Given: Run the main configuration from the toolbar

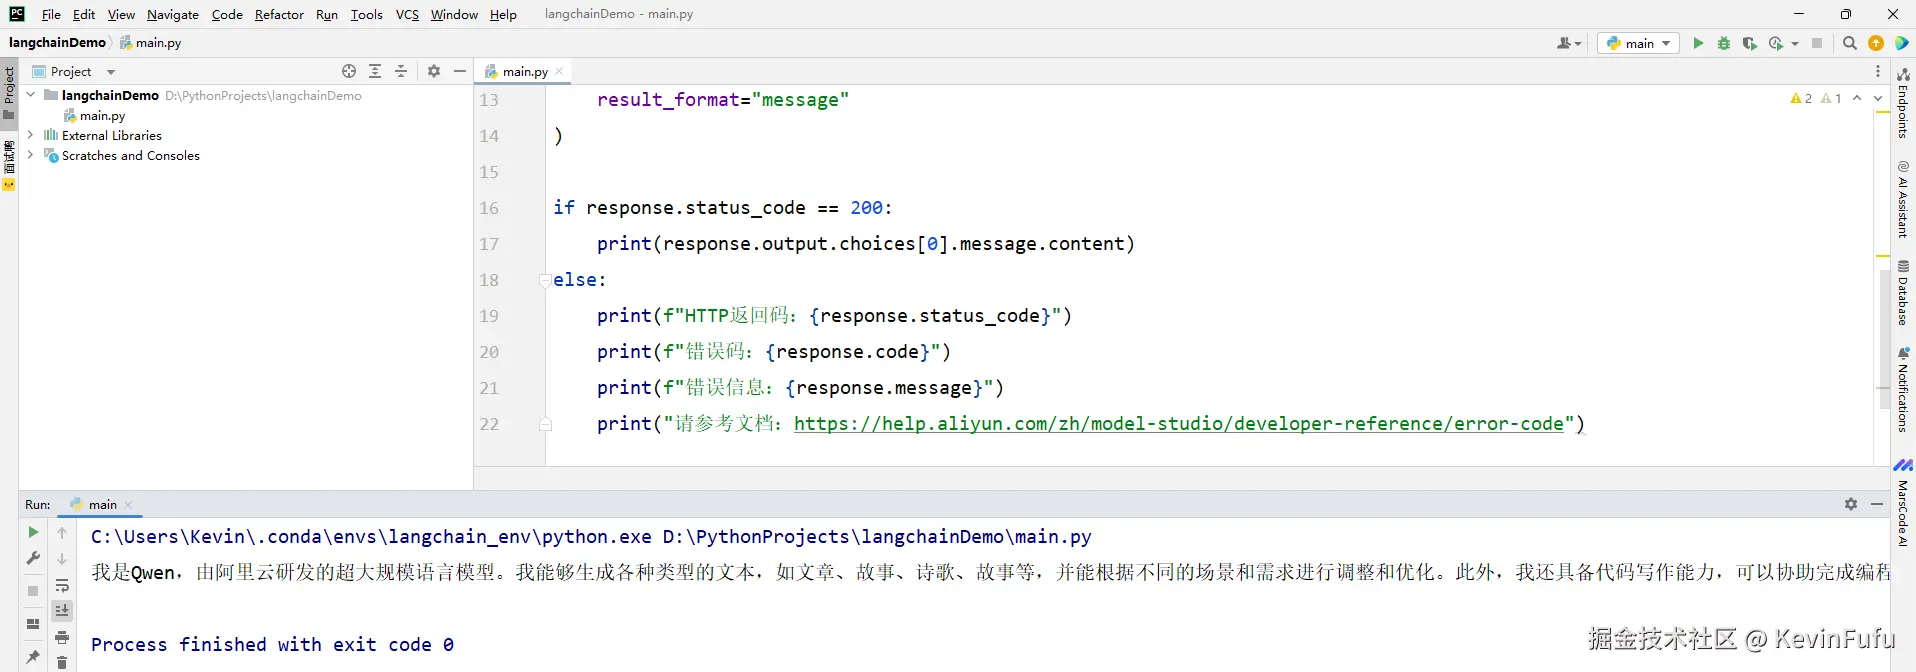Looking at the screenshot, I should 1697,43.
